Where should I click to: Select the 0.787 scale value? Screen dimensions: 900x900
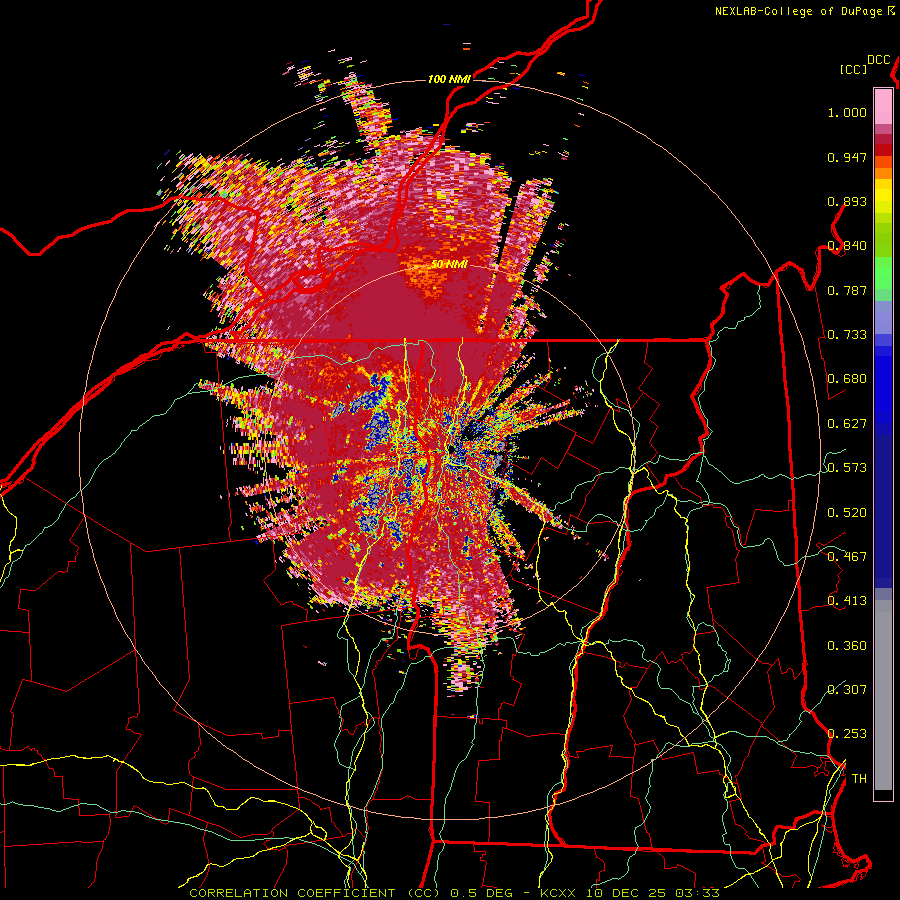click(x=847, y=290)
